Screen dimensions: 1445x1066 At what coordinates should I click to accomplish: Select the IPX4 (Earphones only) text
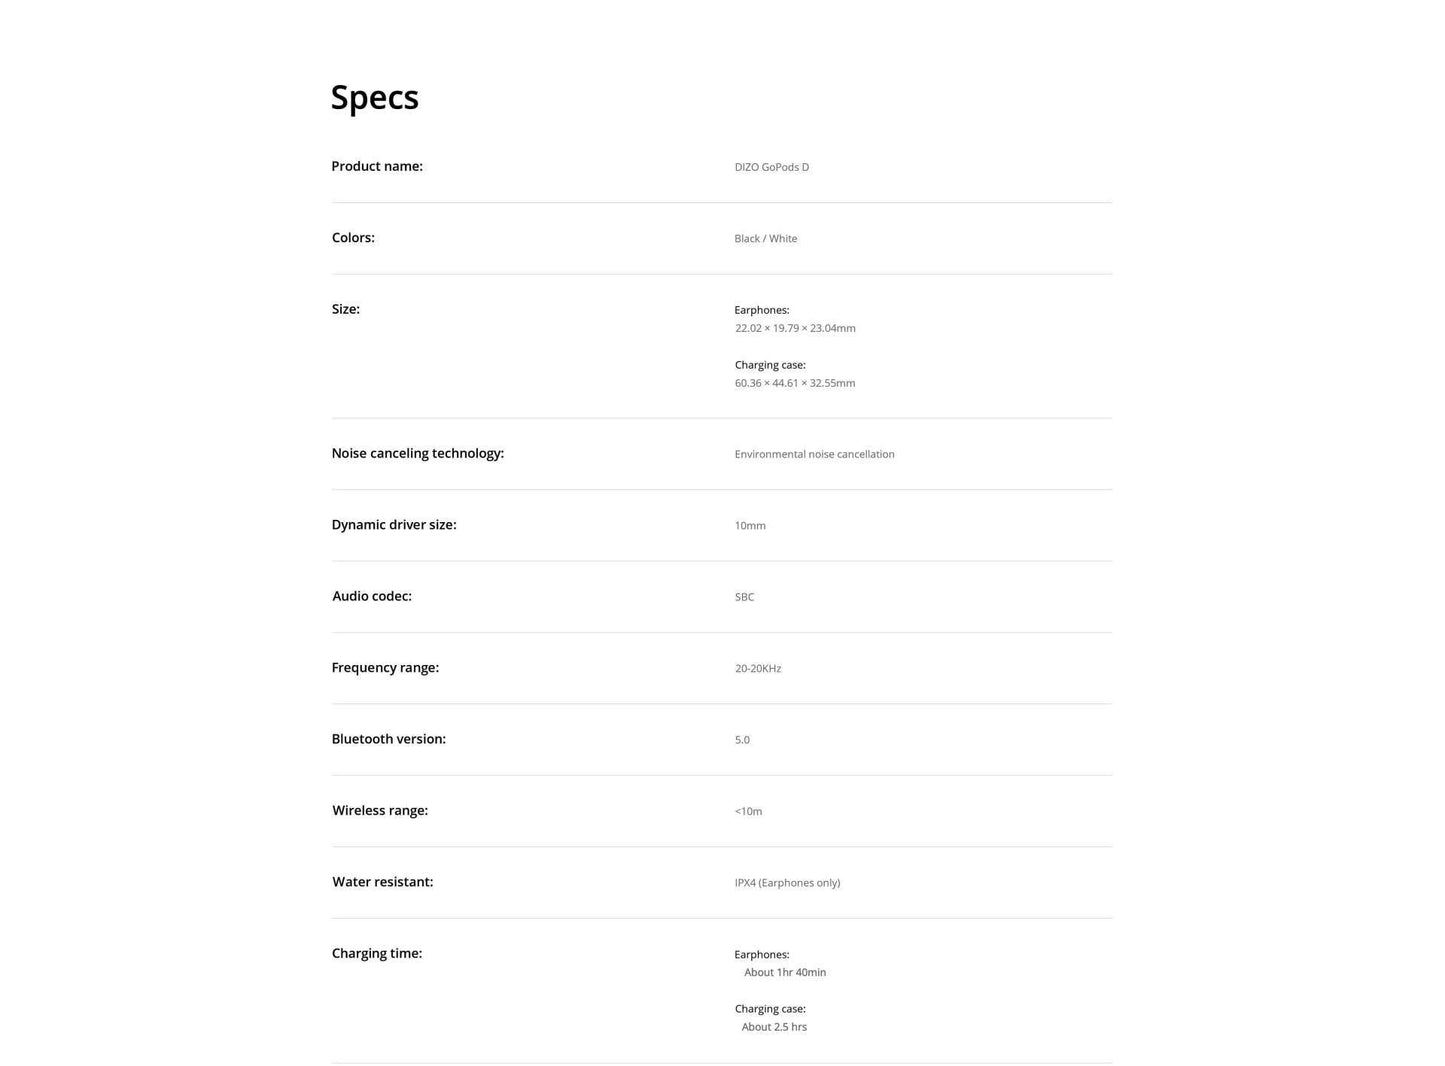(x=787, y=883)
